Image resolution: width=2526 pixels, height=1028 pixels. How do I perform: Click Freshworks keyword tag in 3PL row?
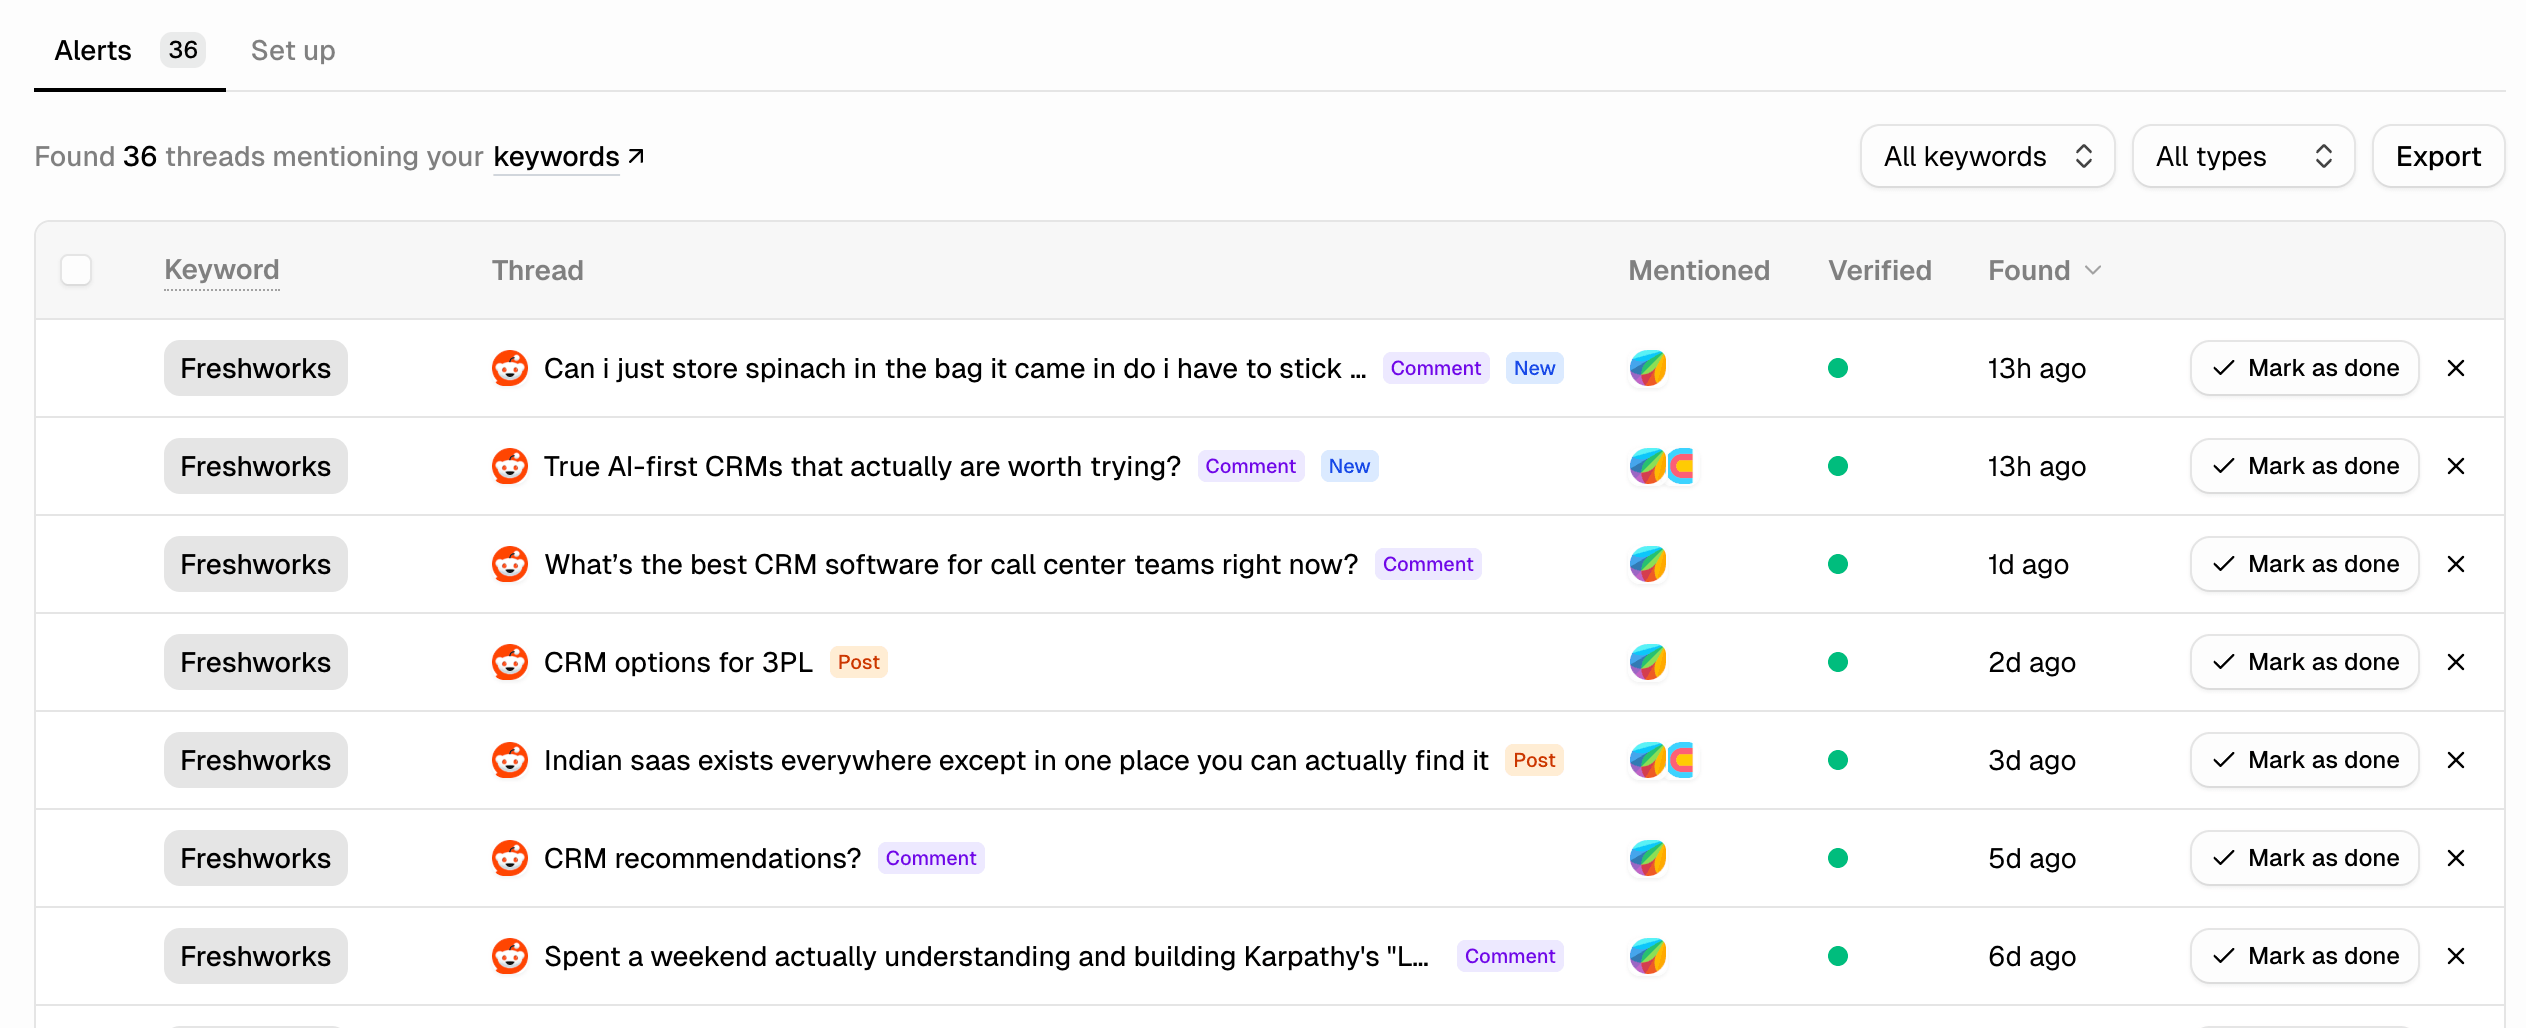(256, 662)
